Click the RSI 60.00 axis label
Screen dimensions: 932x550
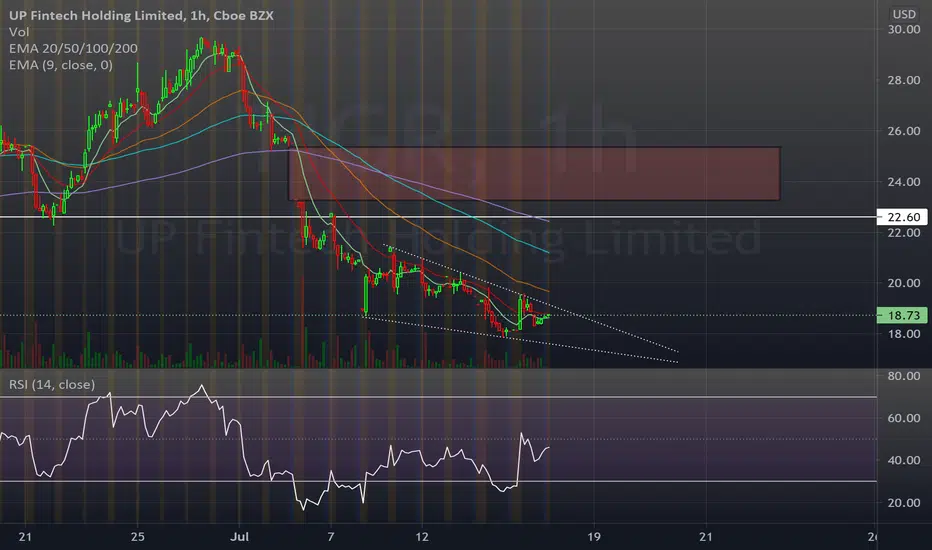(903, 418)
